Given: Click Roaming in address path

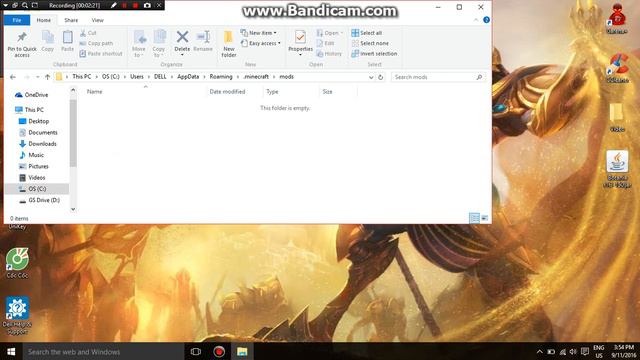Looking at the screenshot, I should 221,76.
